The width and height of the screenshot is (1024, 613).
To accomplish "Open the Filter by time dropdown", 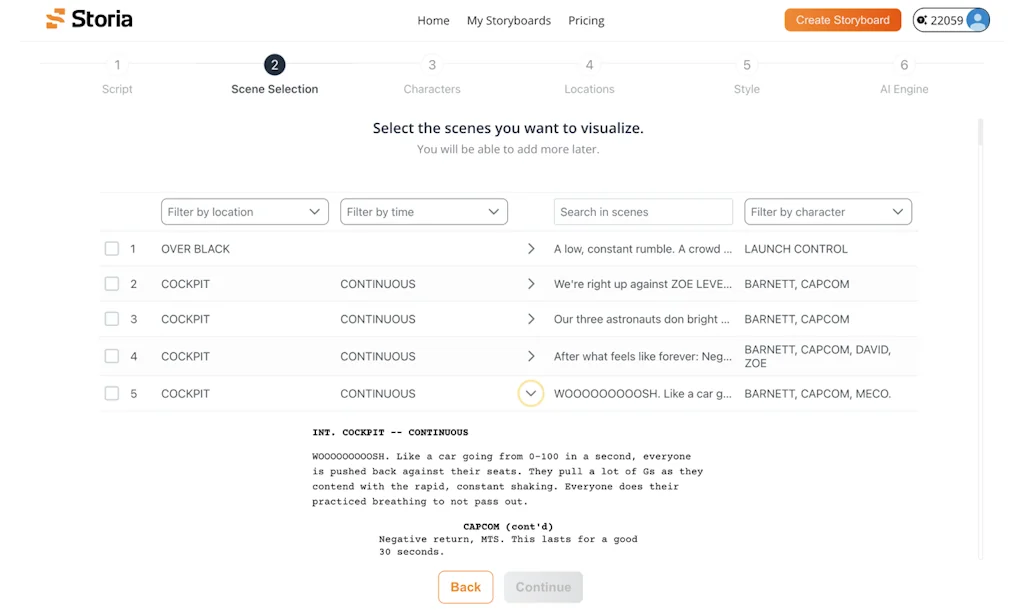I will coord(423,211).
